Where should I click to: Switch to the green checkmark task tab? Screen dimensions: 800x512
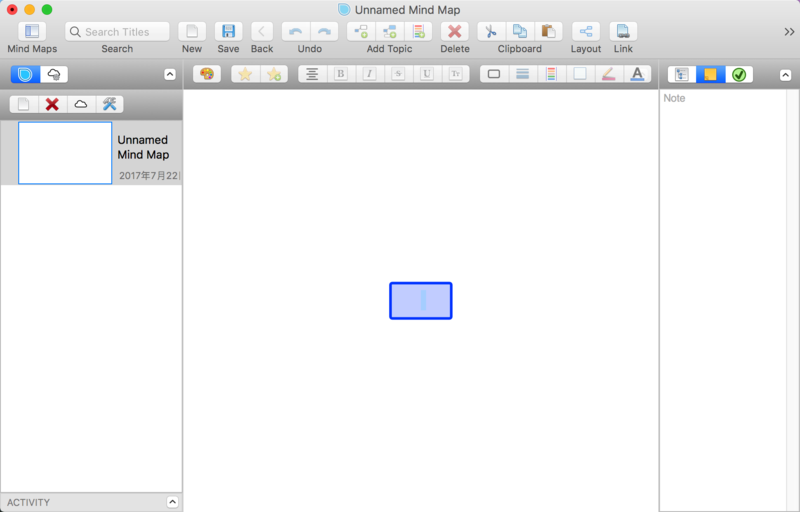(739, 74)
